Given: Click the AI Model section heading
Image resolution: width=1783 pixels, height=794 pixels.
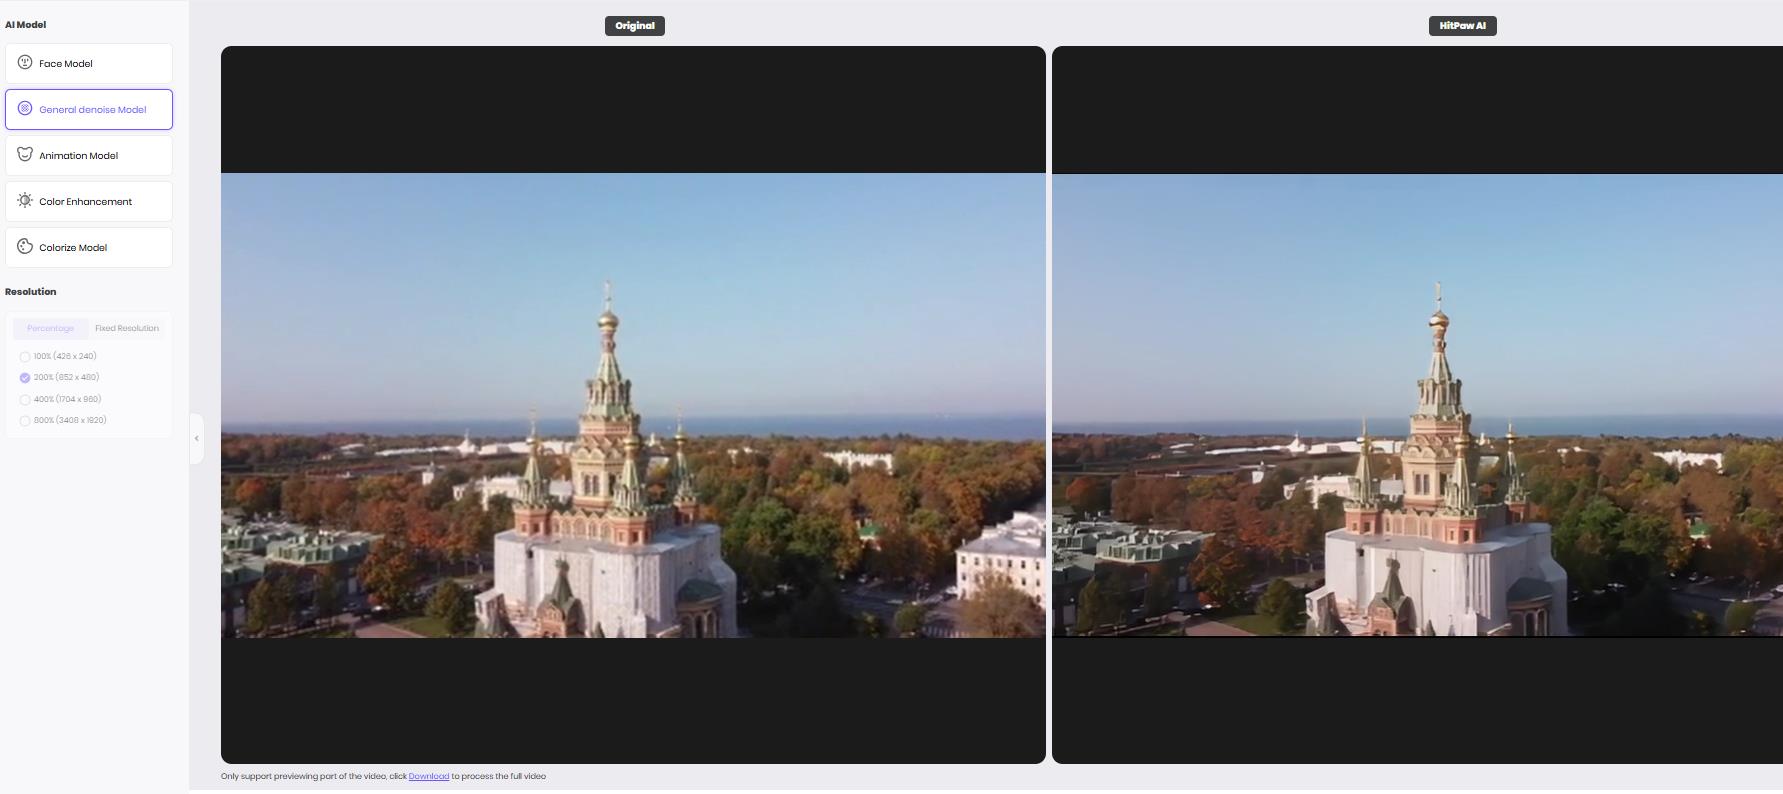Looking at the screenshot, I should pyautogui.click(x=26, y=24).
